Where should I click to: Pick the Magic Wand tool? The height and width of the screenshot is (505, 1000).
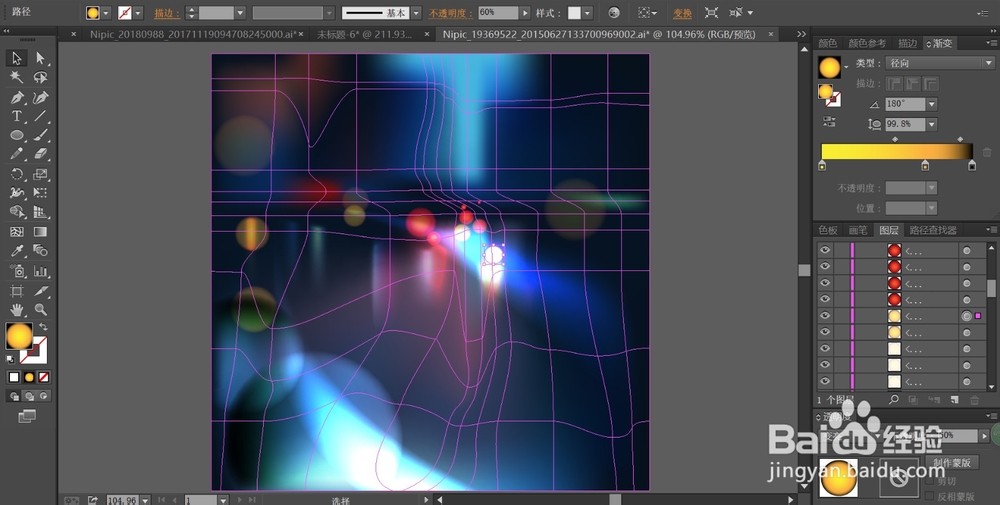pyautogui.click(x=17, y=78)
